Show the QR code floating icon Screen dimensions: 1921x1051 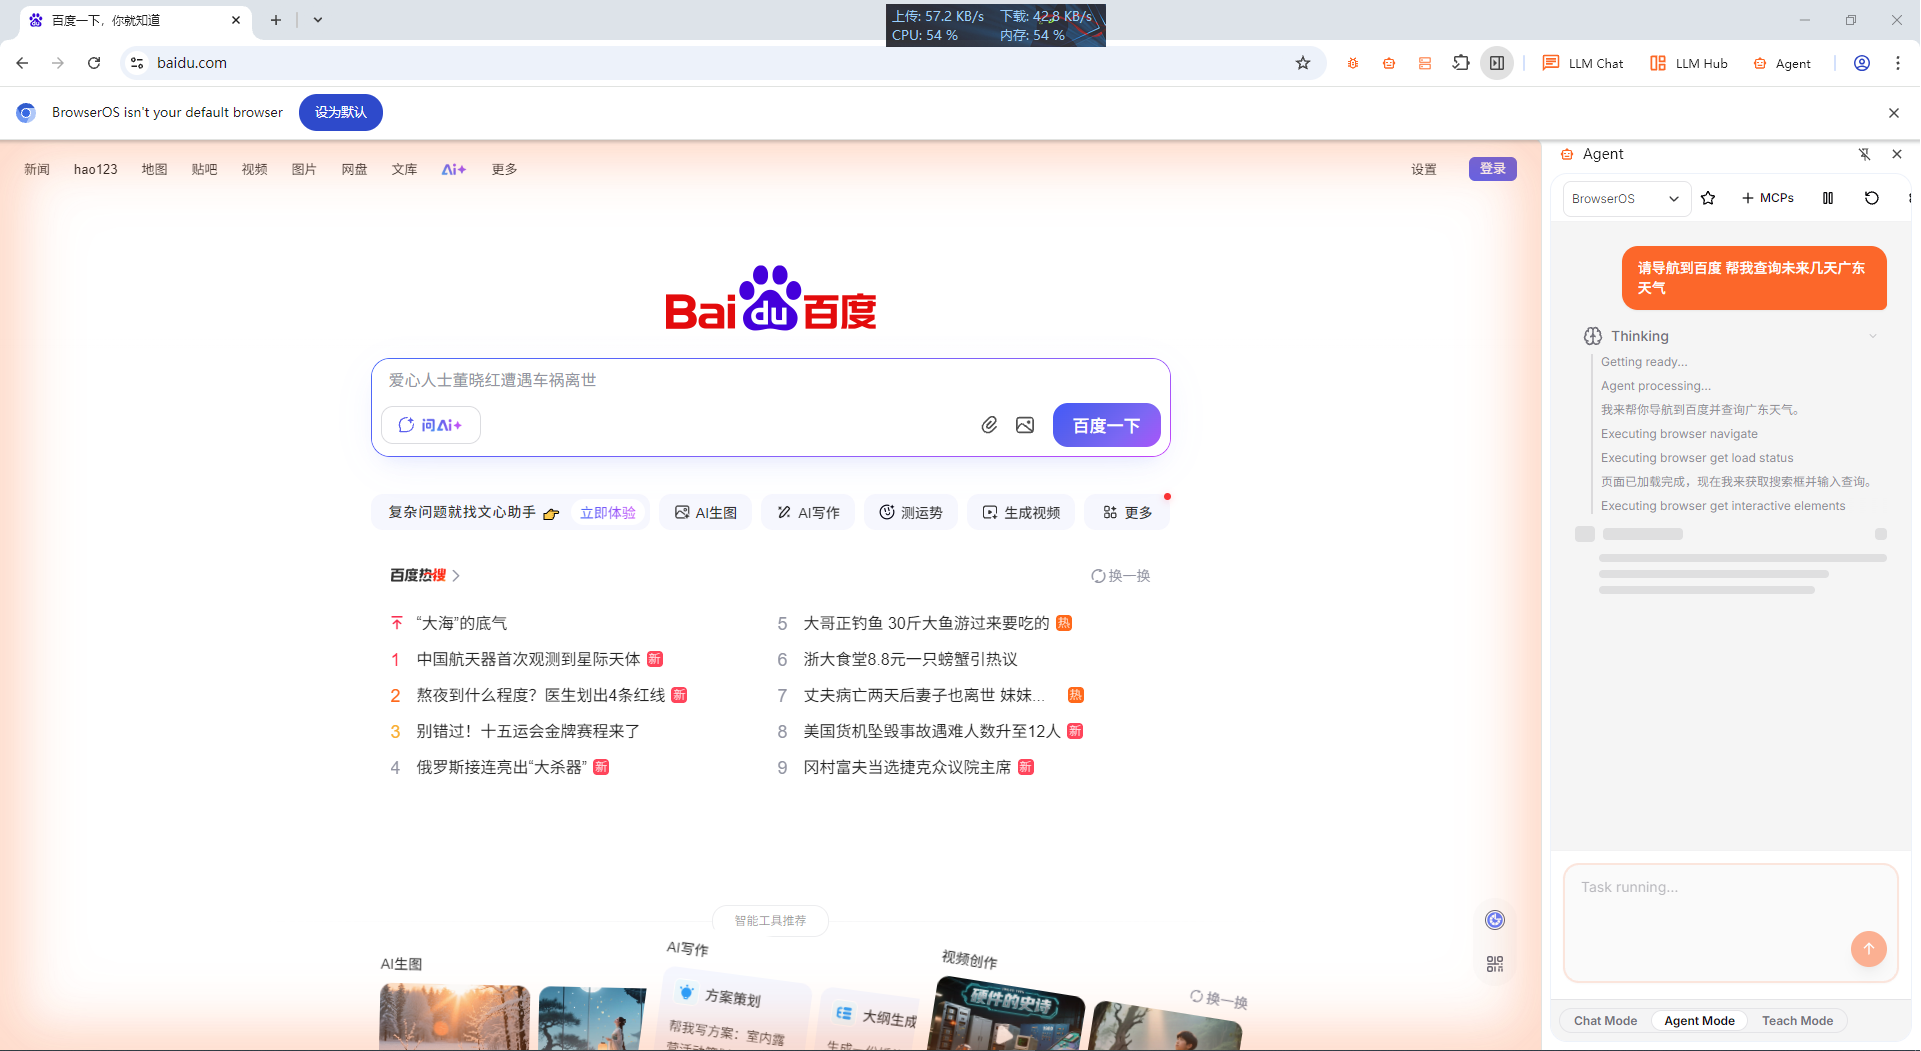(x=1495, y=964)
